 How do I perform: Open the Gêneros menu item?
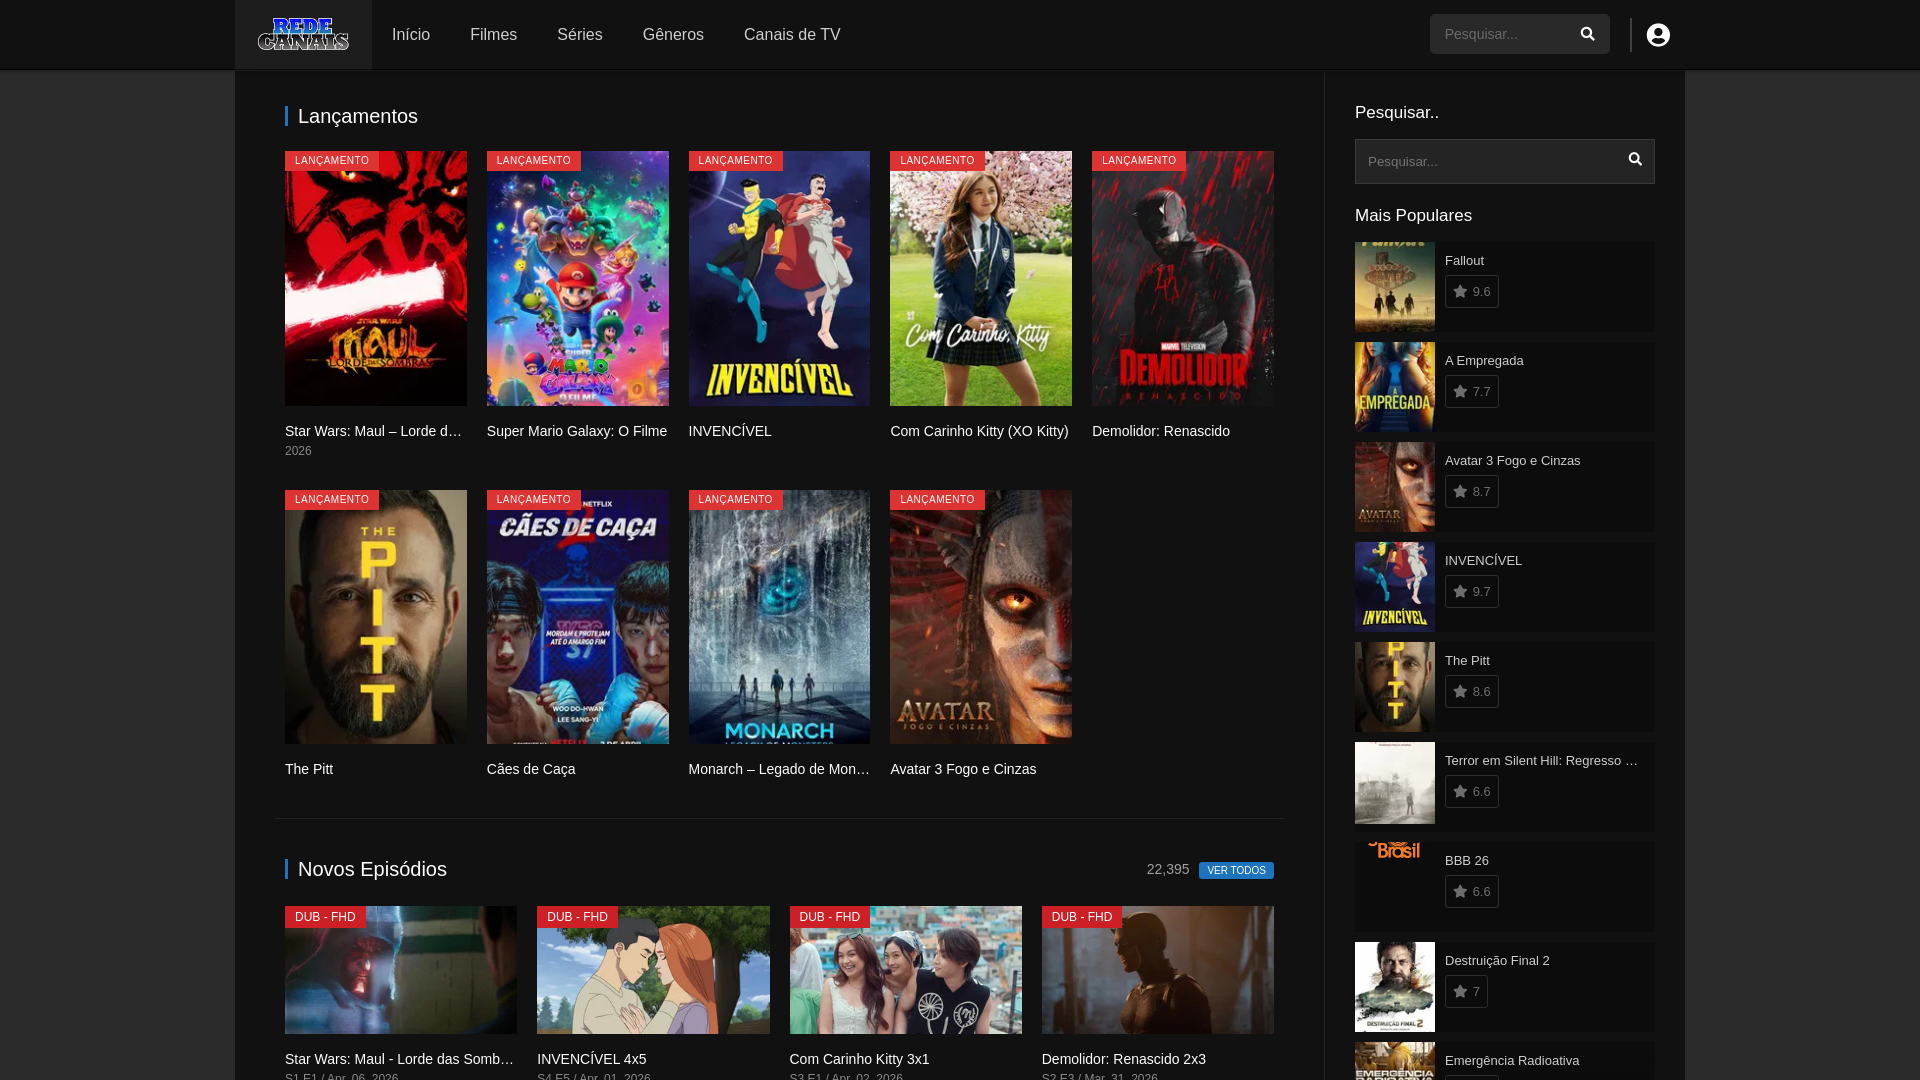[x=673, y=35]
